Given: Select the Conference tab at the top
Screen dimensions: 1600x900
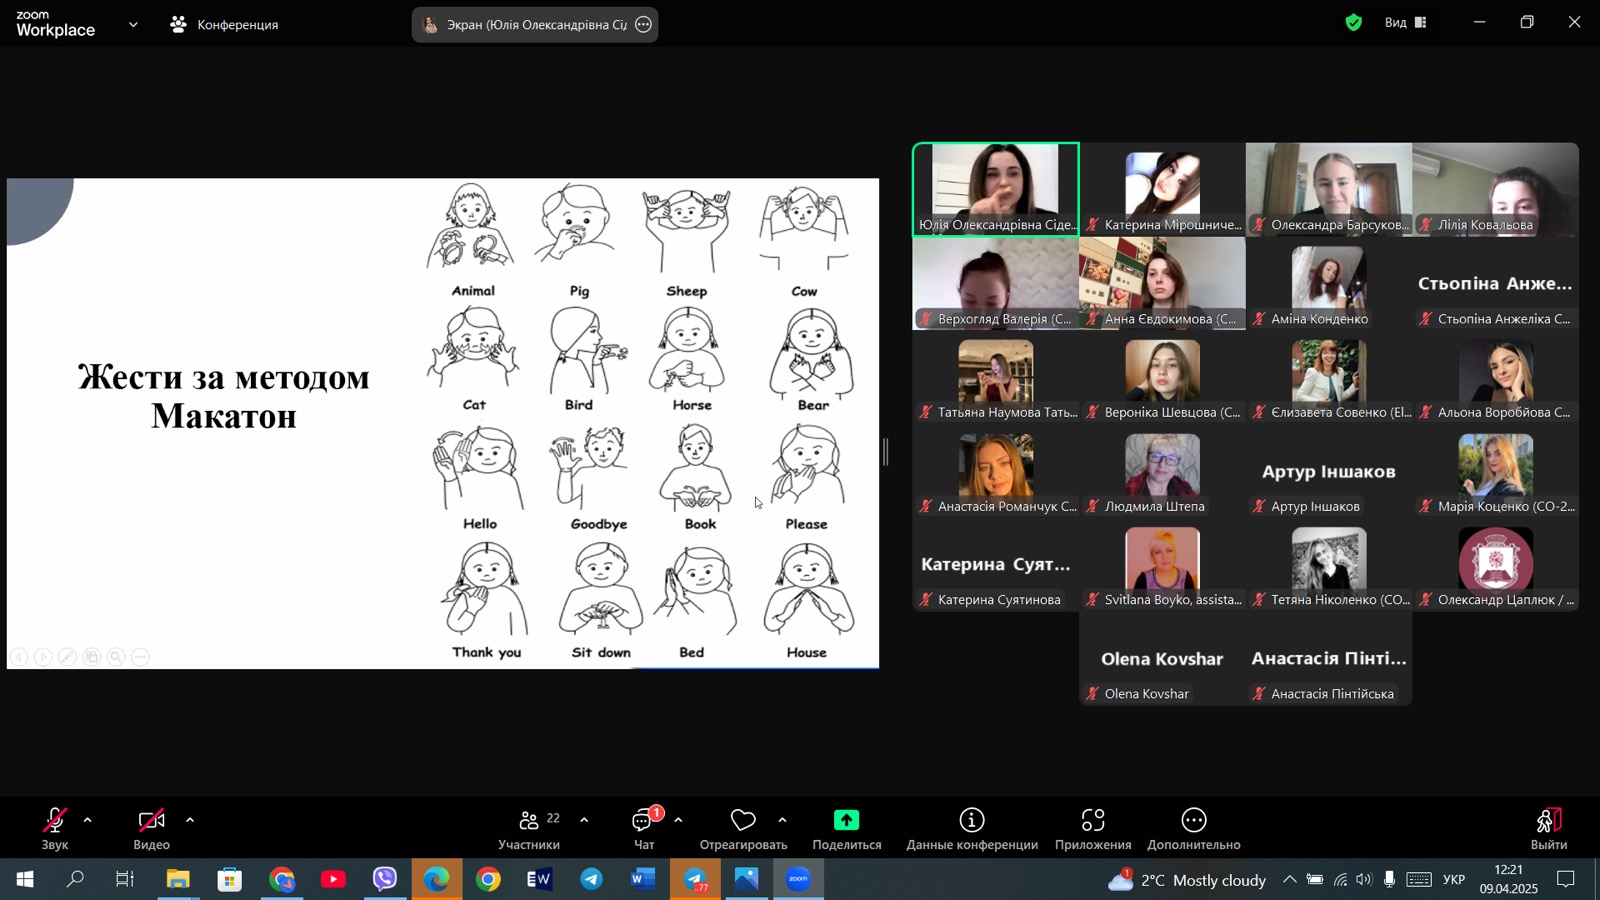Looking at the screenshot, I should [x=225, y=25].
